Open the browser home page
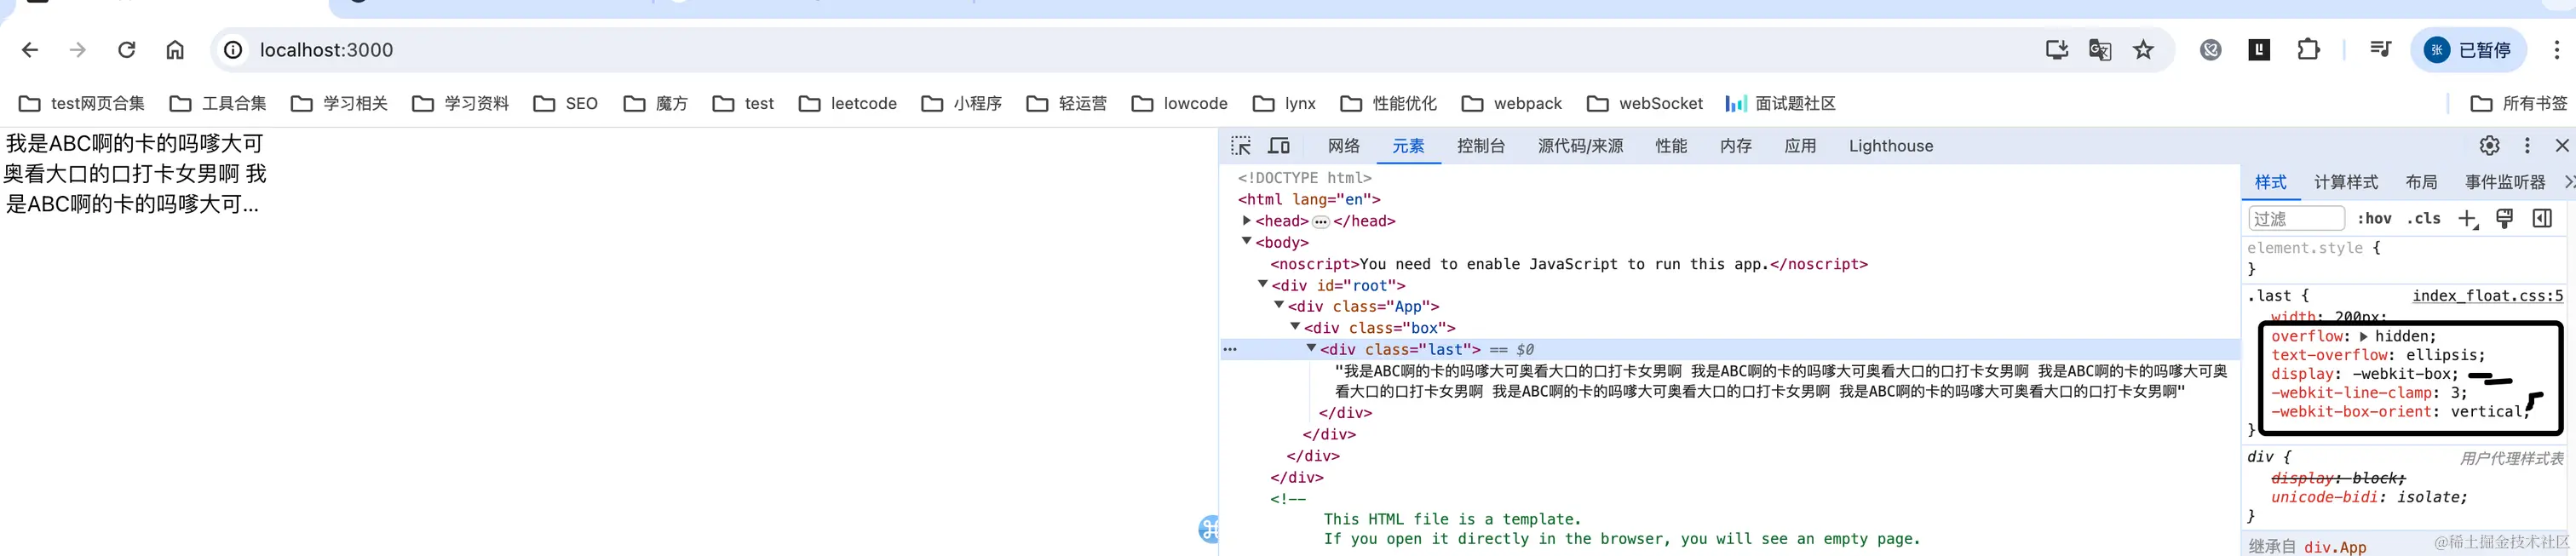Image resolution: width=2576 pixels, height=556 pixels. point(175,50)
